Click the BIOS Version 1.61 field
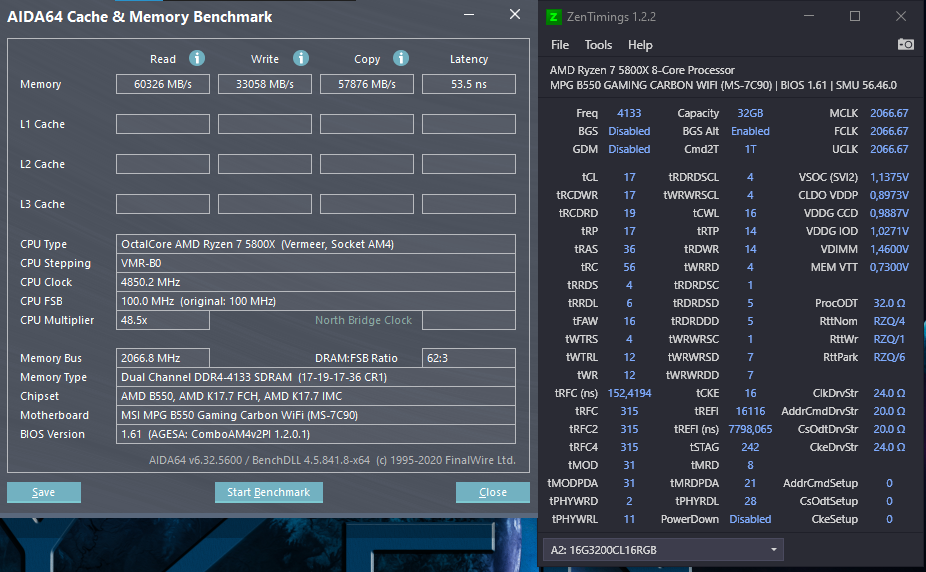The image size is (926, 572). [x=316, y=434]
